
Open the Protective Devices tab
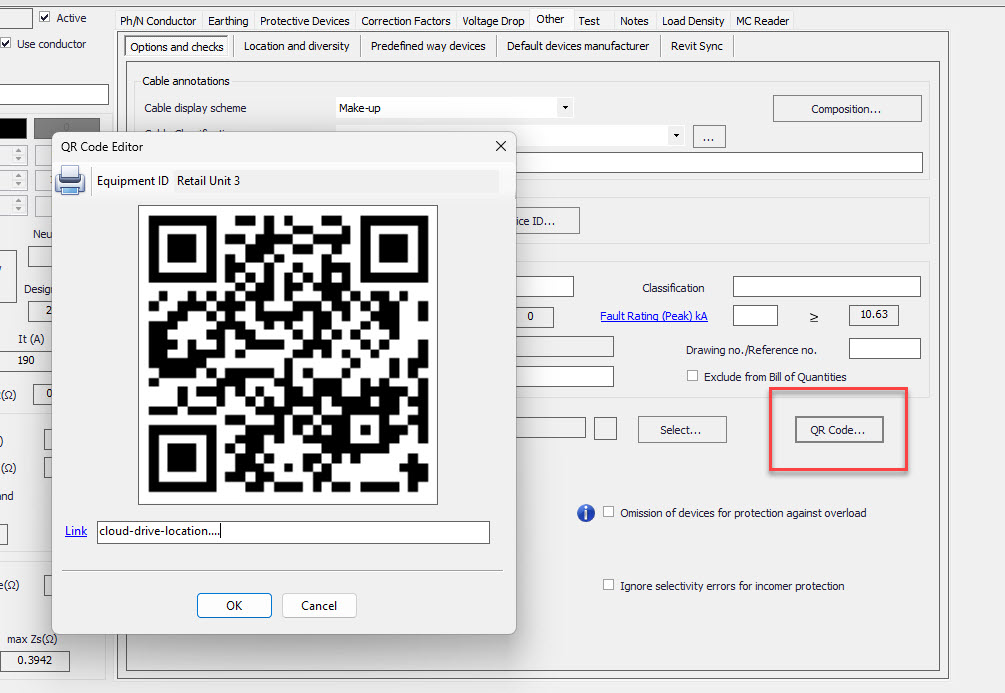point(304,21)
